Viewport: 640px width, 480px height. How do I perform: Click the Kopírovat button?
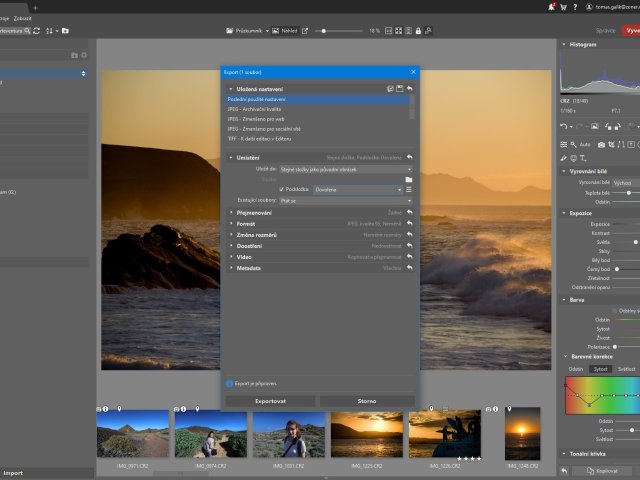tap(602, 471)
